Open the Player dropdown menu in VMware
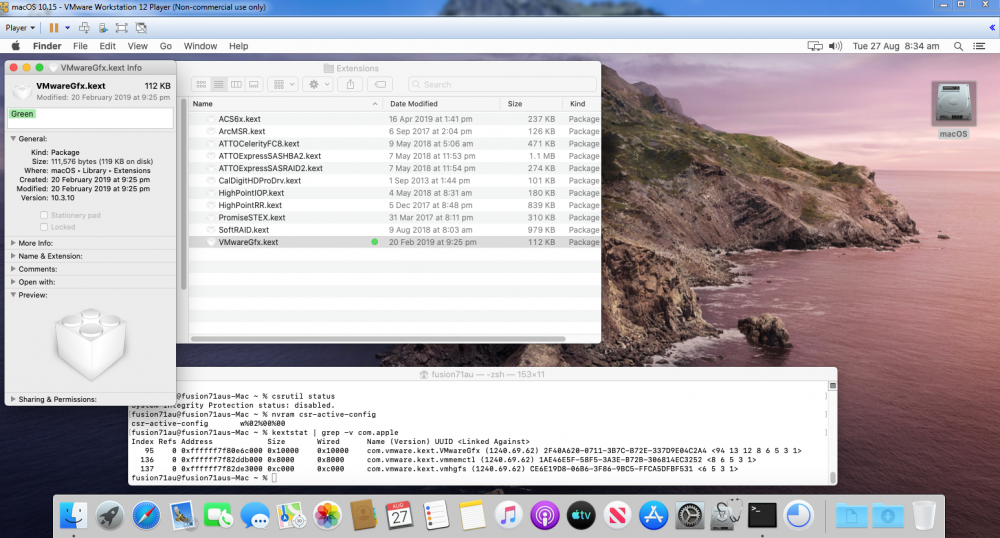 [x=20, y=27]
